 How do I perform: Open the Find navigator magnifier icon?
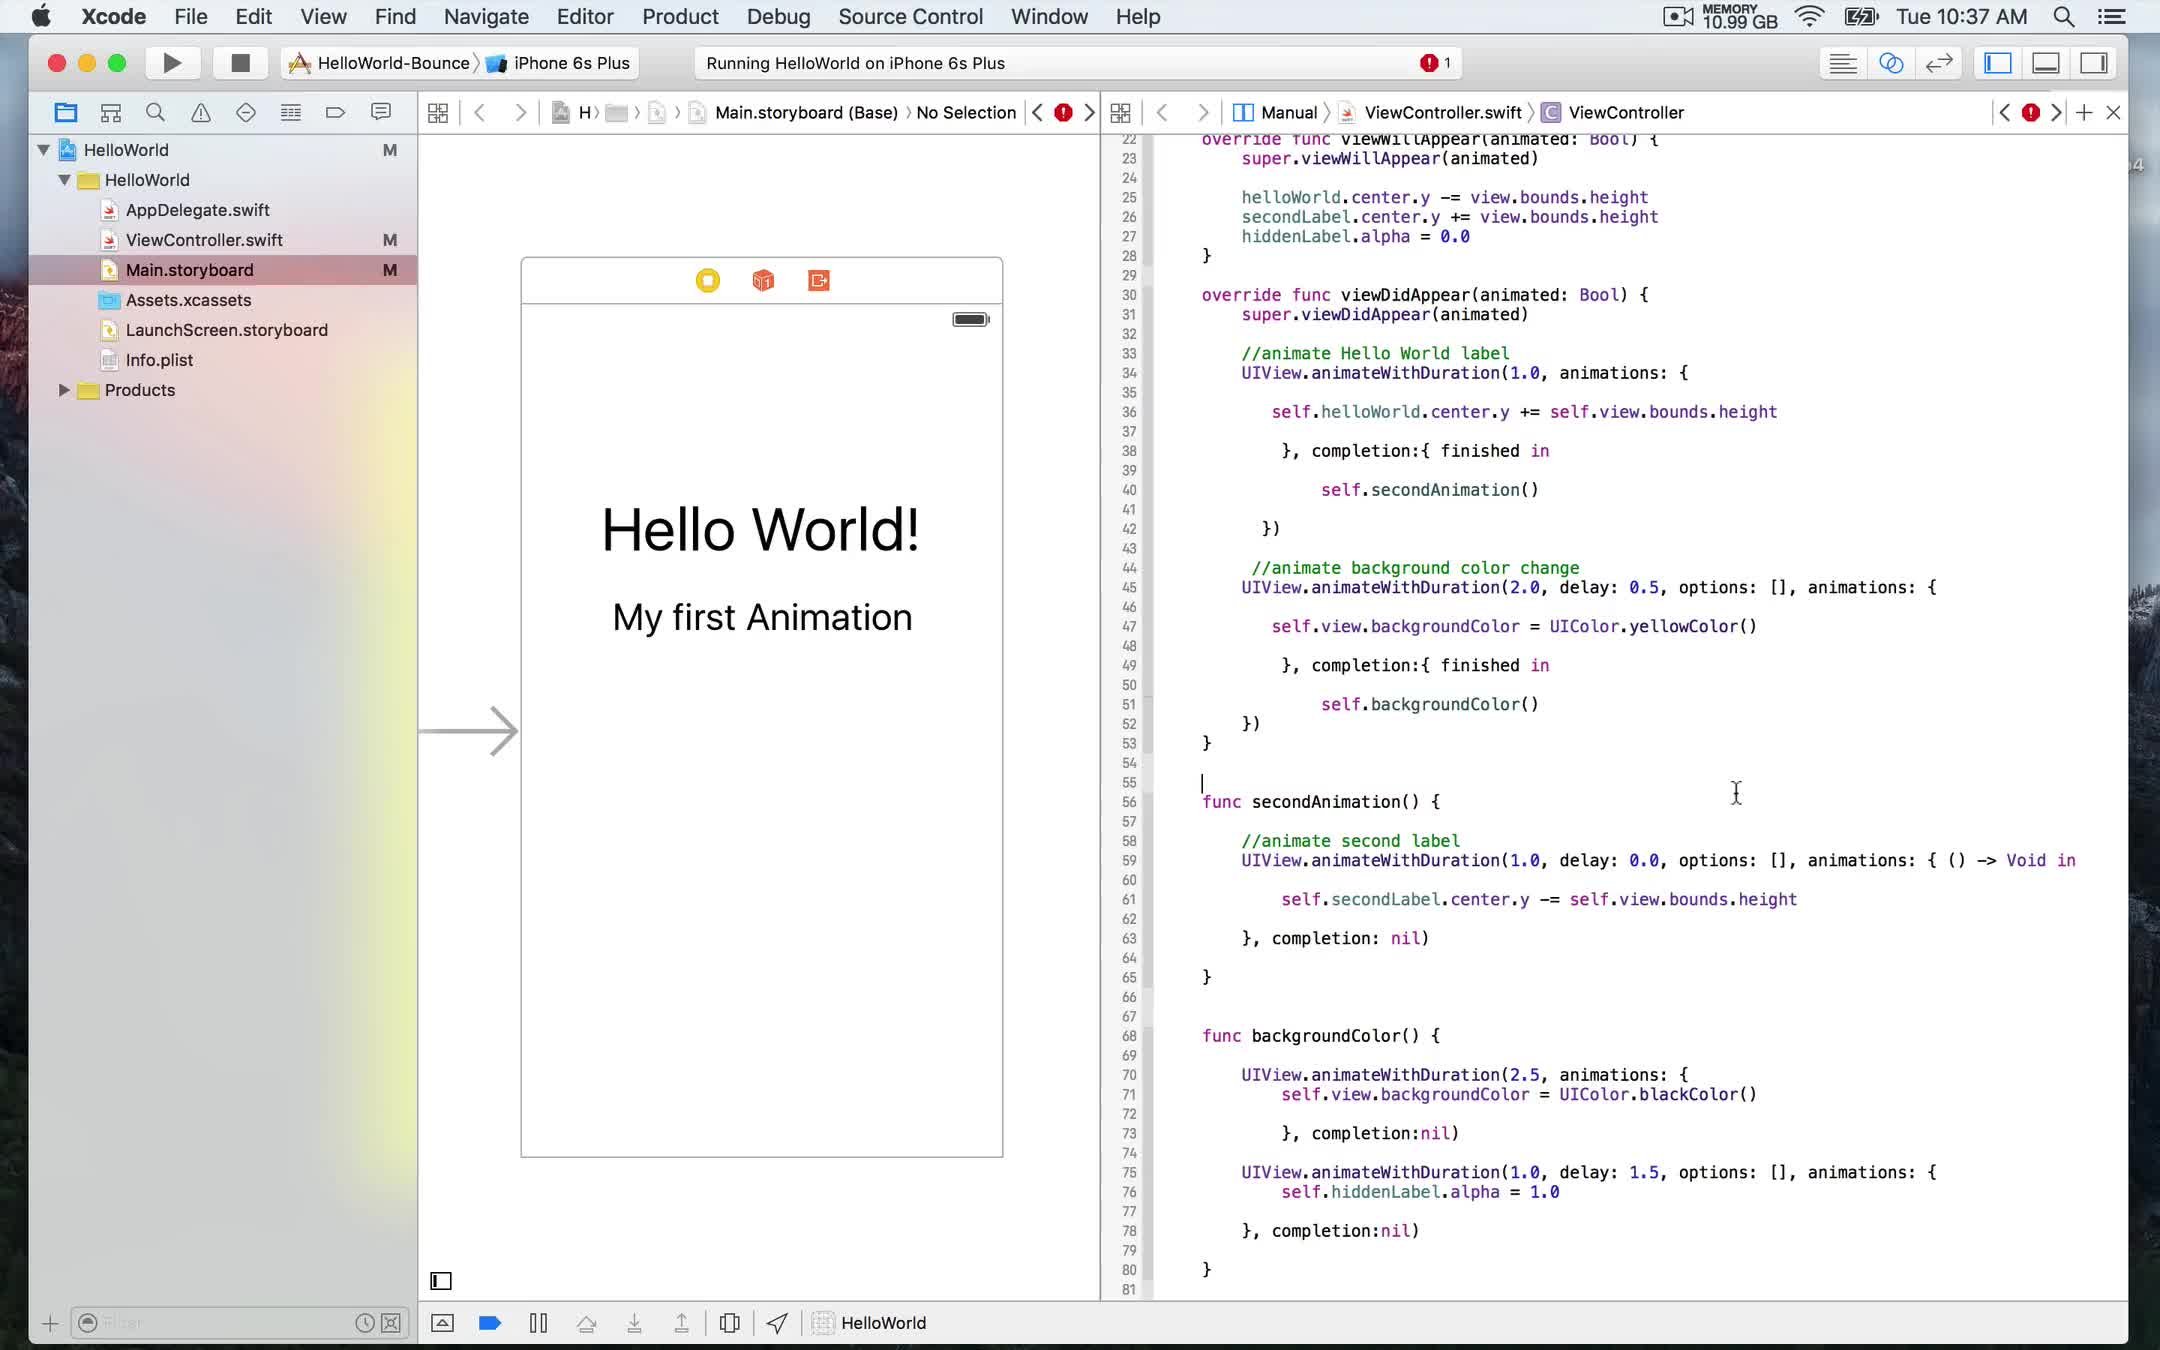click(155, 113)
